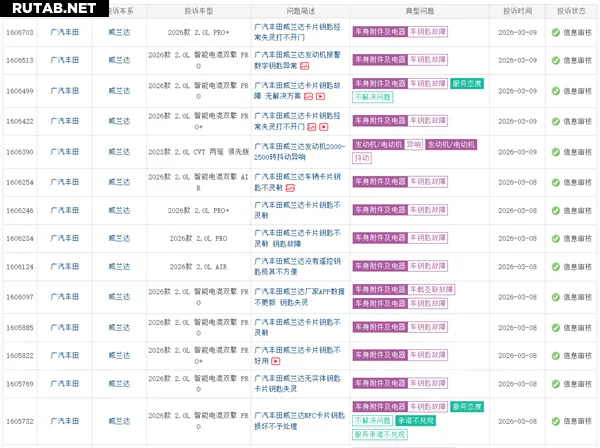Image resolution: width=600 pixels, height=448 pixels.
Task: Click green status check icon in row 1606097
Action: [556, 296]
